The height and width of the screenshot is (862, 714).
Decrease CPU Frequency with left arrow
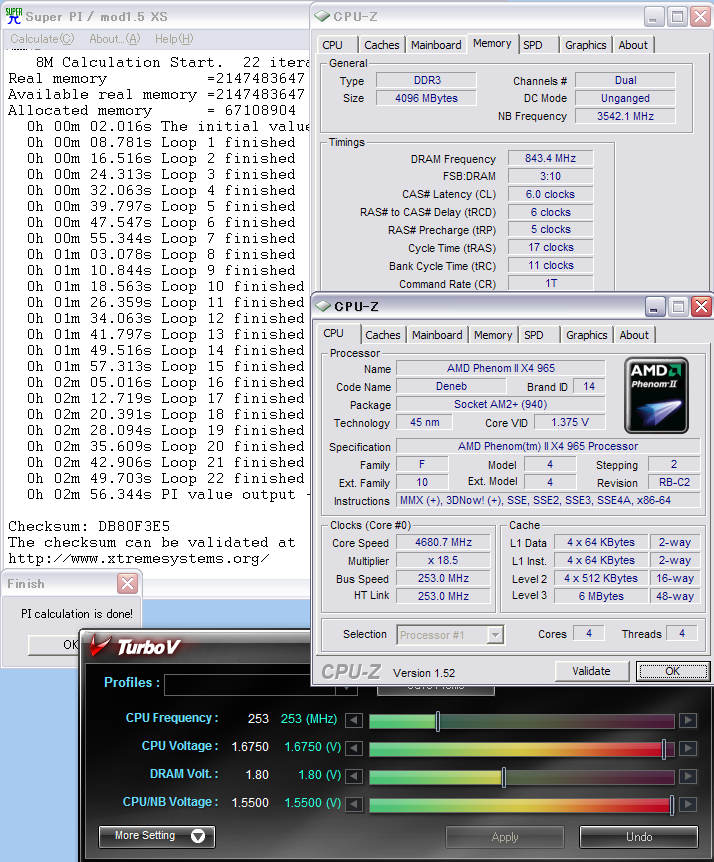pyautogui.click(x=354, y=720)
